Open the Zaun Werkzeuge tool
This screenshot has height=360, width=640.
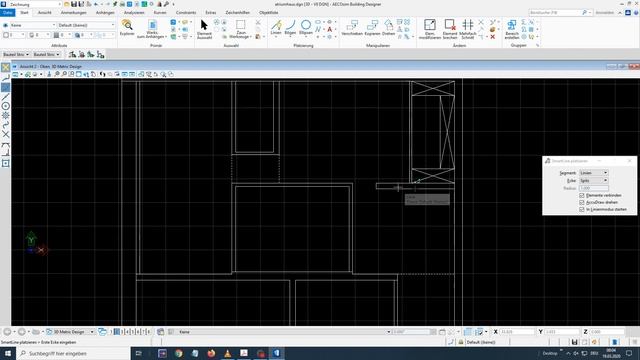pyautogui.click(x=240, y=29)
